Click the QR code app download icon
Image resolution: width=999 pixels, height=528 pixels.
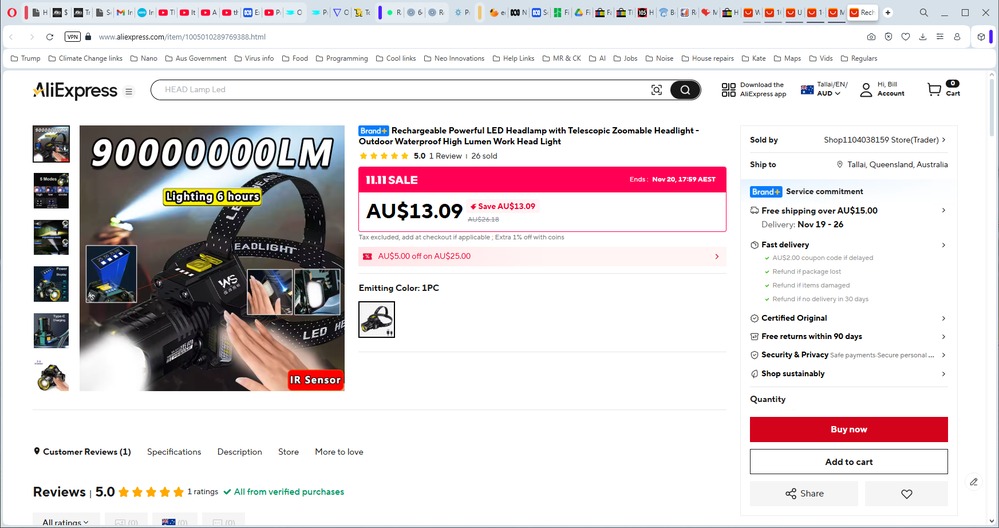[x=727, y=90]
